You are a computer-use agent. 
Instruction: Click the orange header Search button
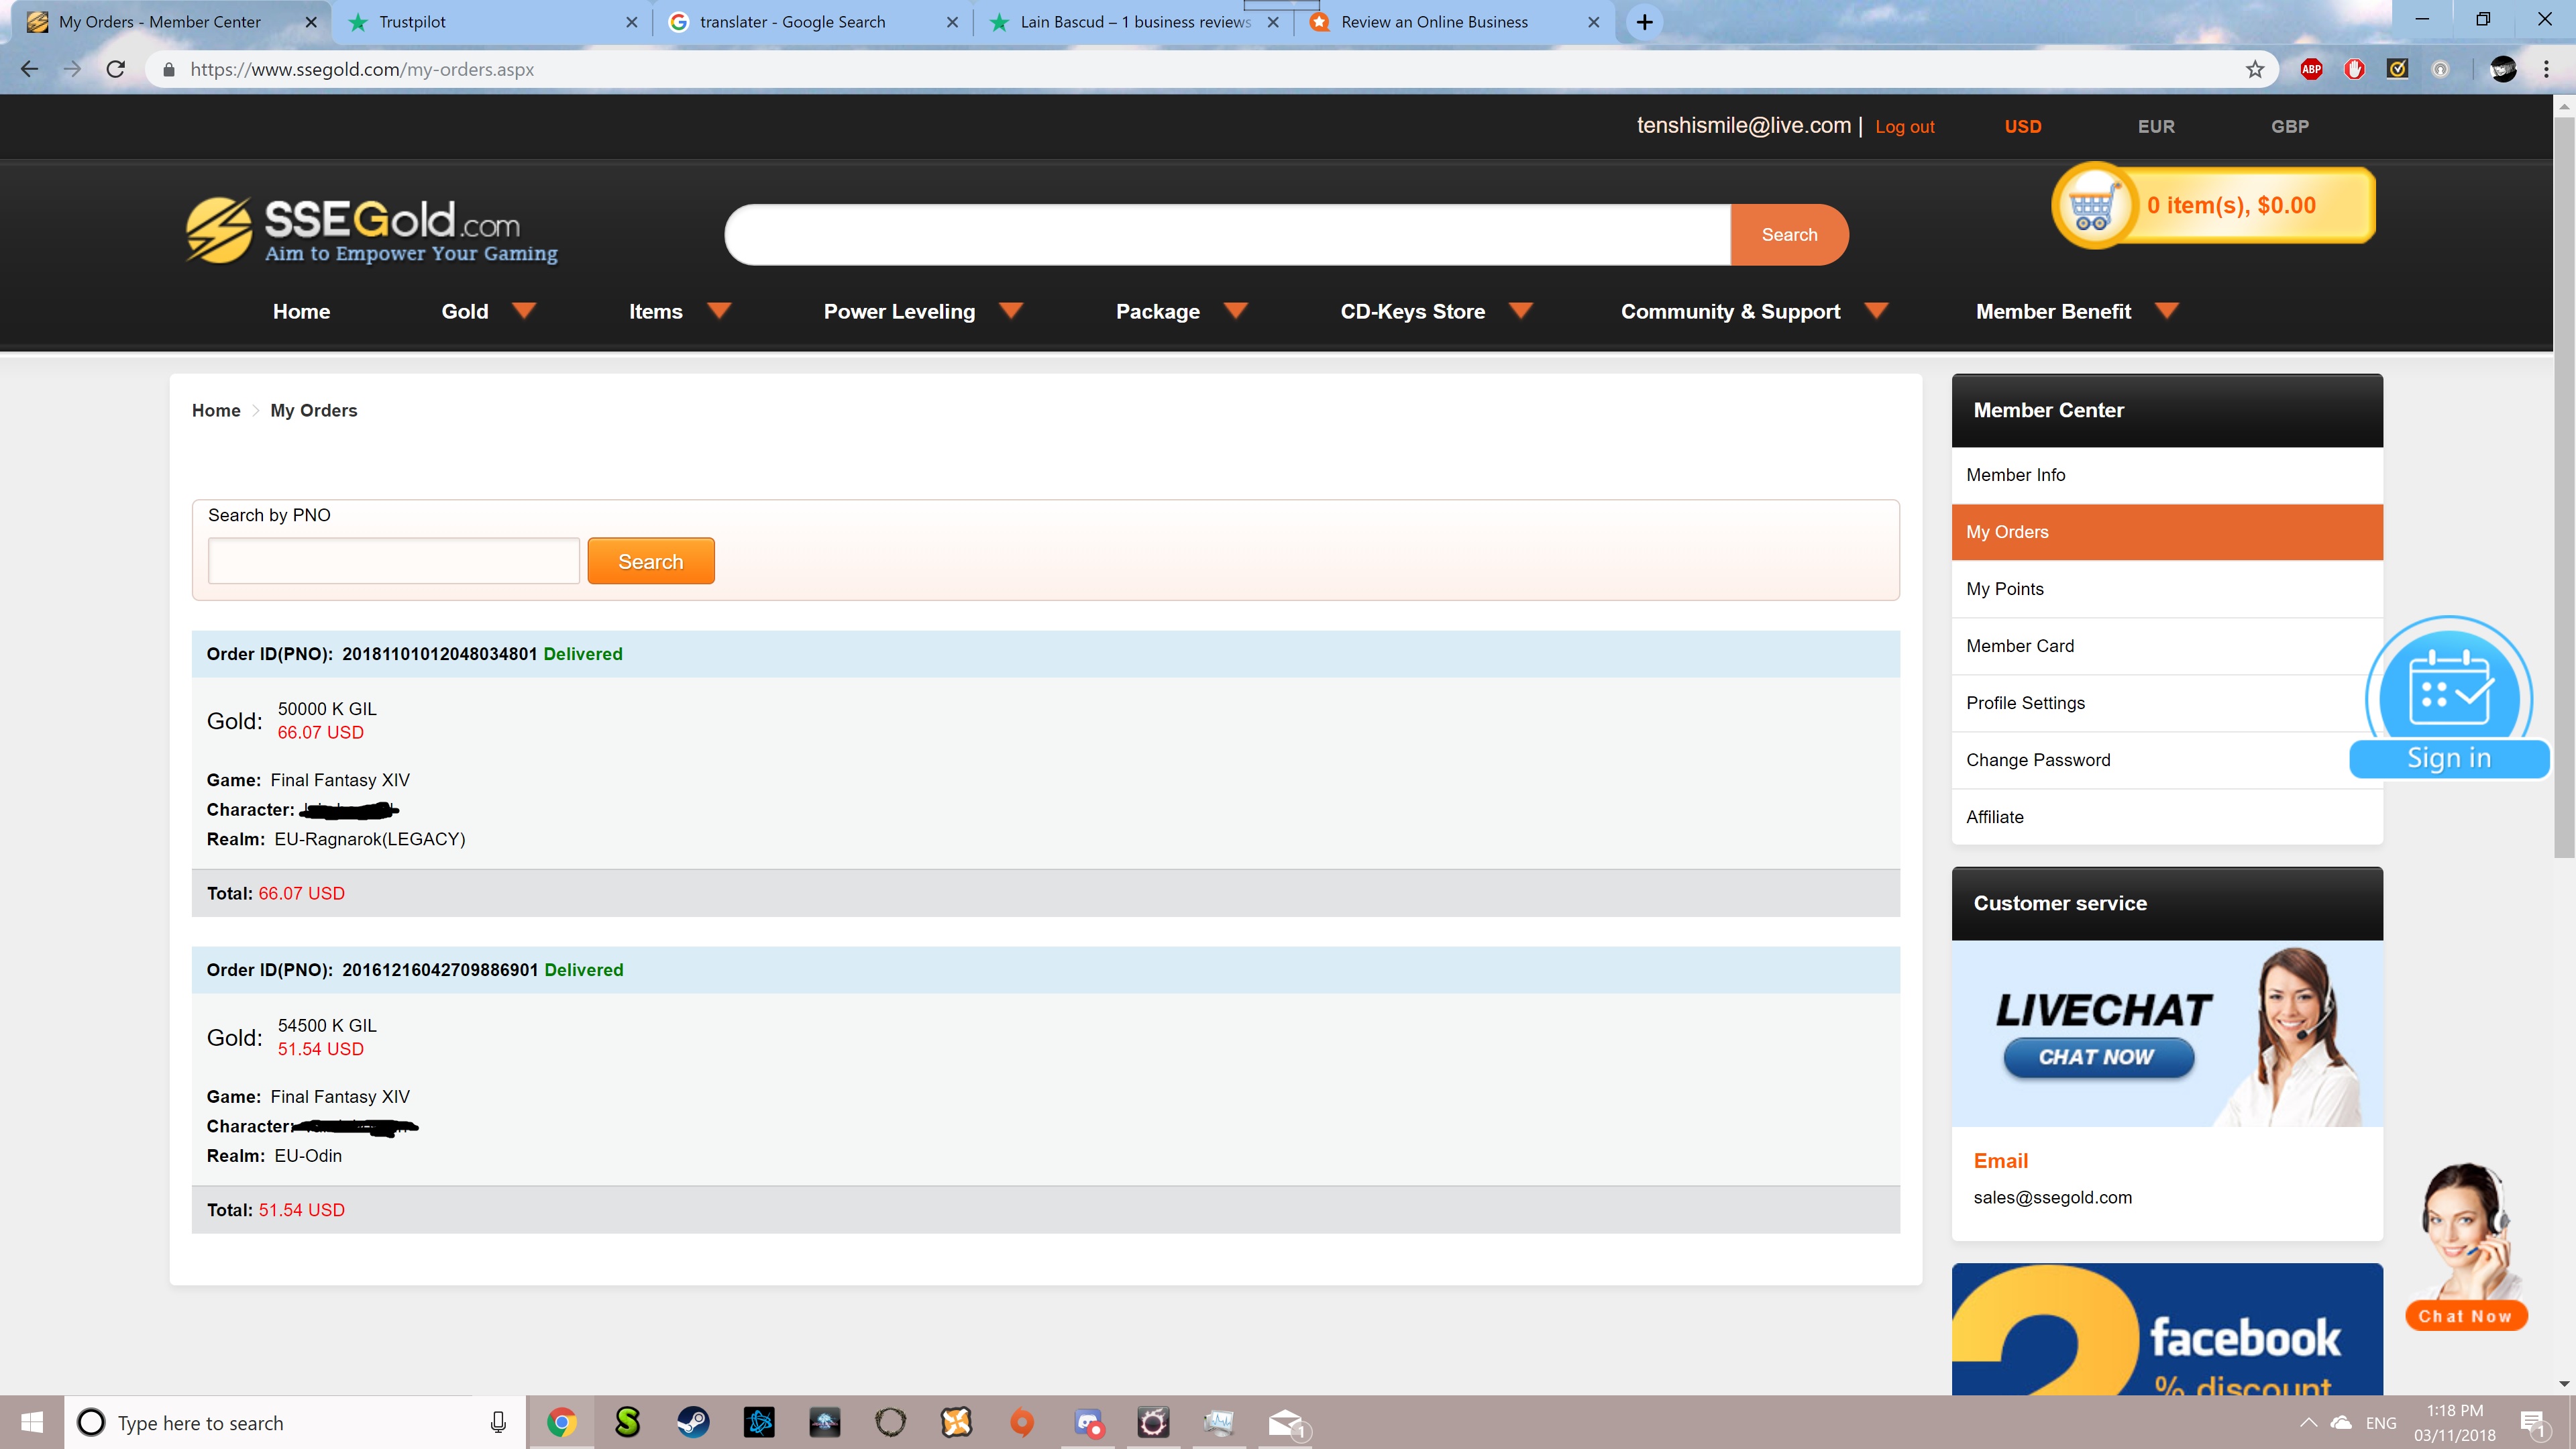click(x=1789, y=234)
